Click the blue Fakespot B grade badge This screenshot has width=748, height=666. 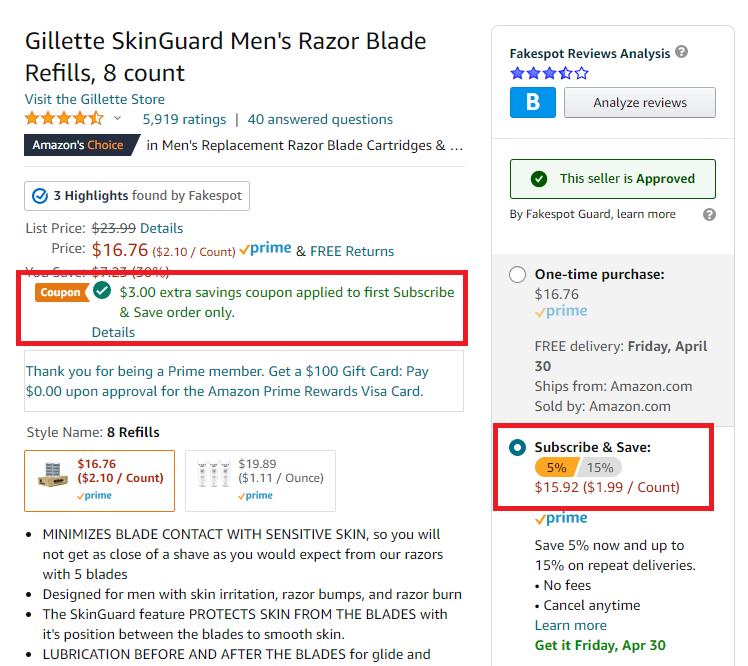pos(532,102)
